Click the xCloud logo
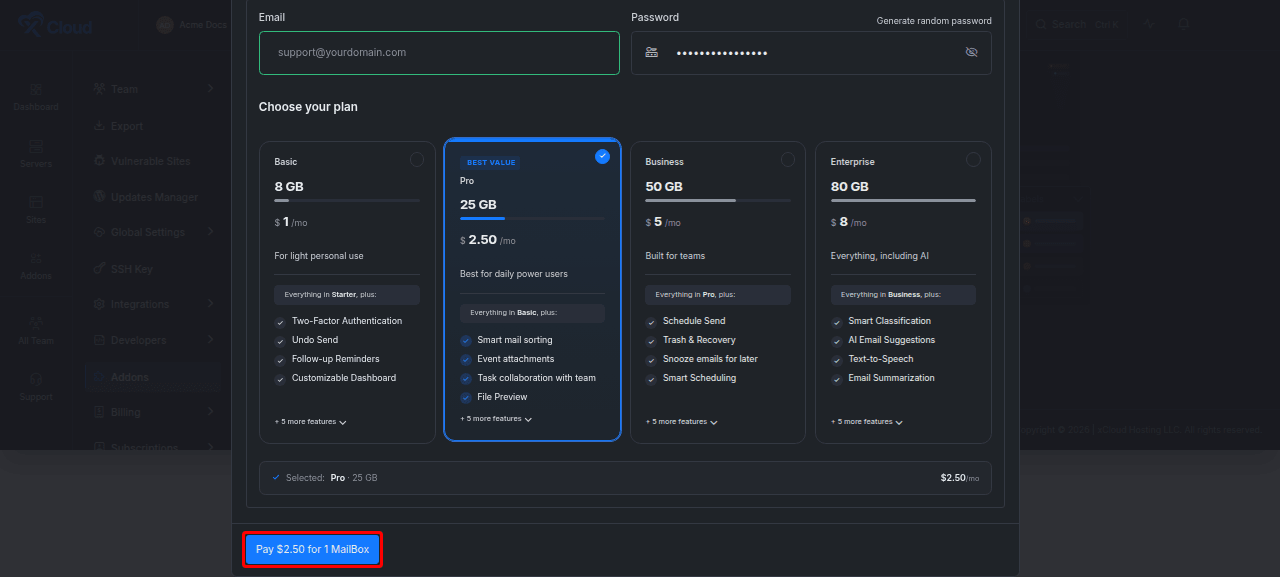This screenshot has height=577, width=1280. tap(55, 25)
